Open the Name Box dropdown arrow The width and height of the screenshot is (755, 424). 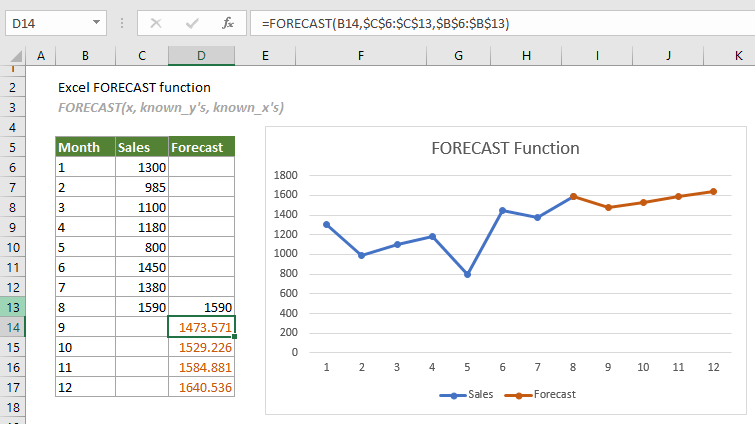tap(96, 22)
